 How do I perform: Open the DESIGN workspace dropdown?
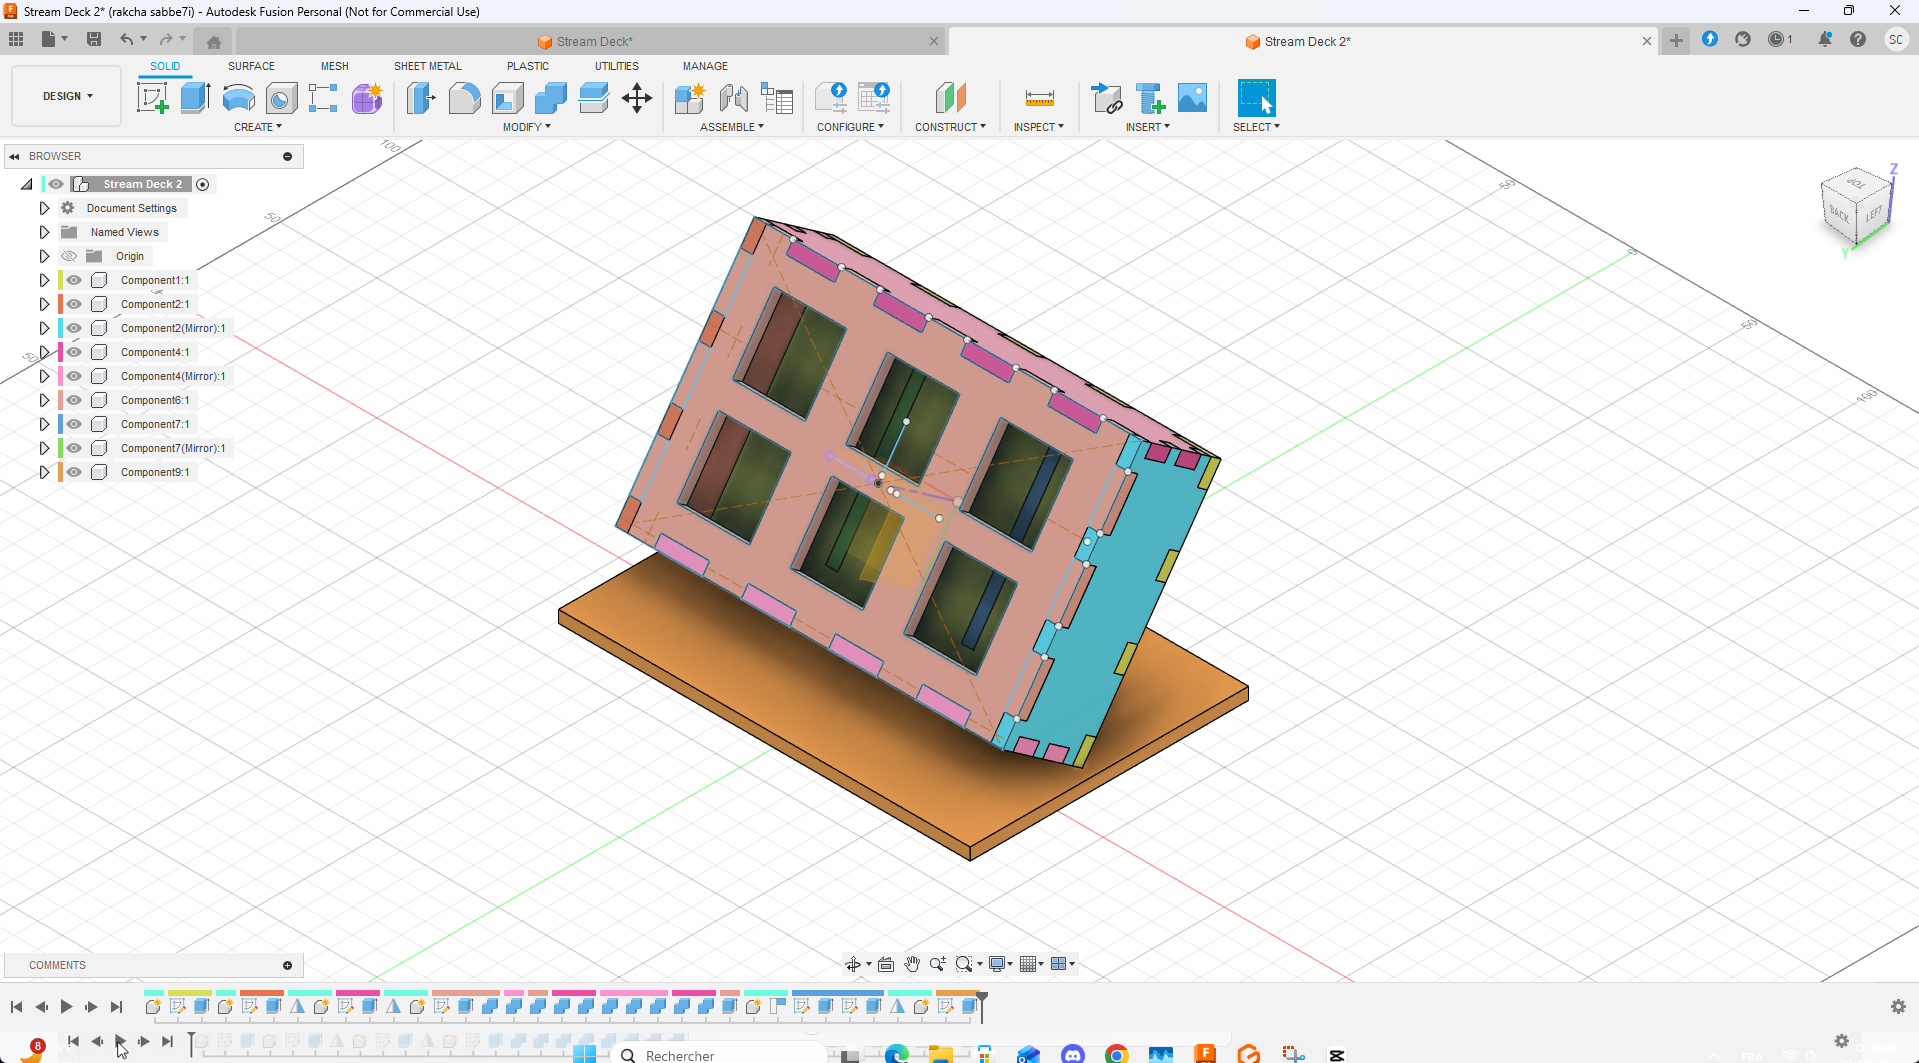pos(67,96)
